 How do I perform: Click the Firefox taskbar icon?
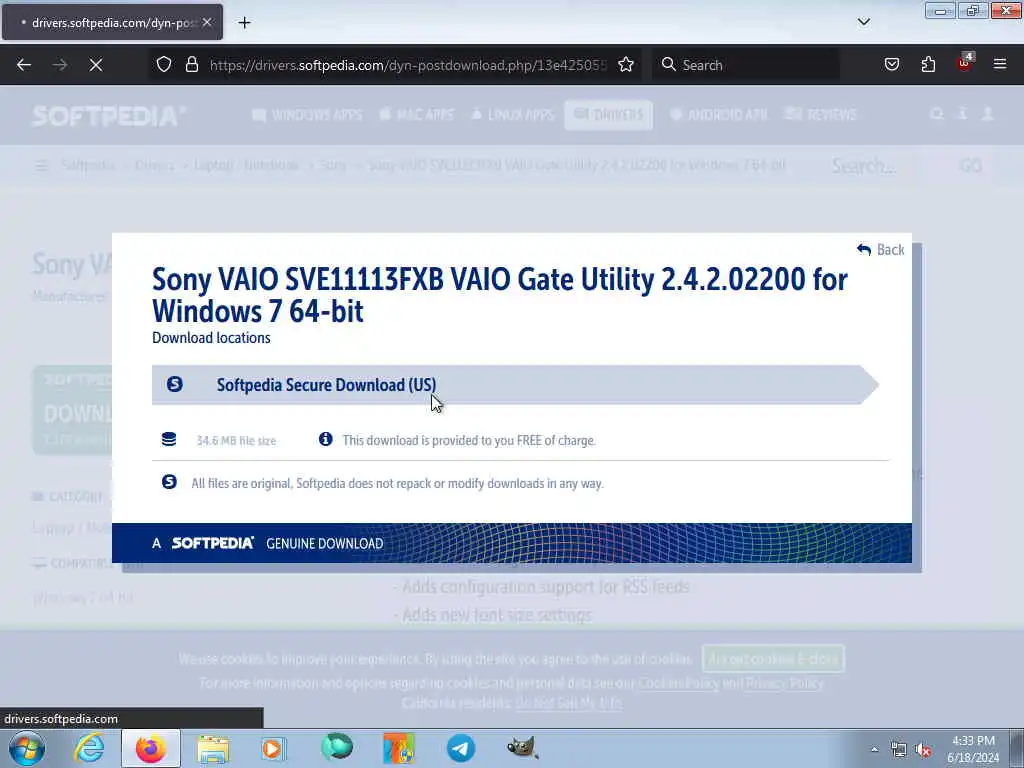pyautogui.click(x=151, y=748)
